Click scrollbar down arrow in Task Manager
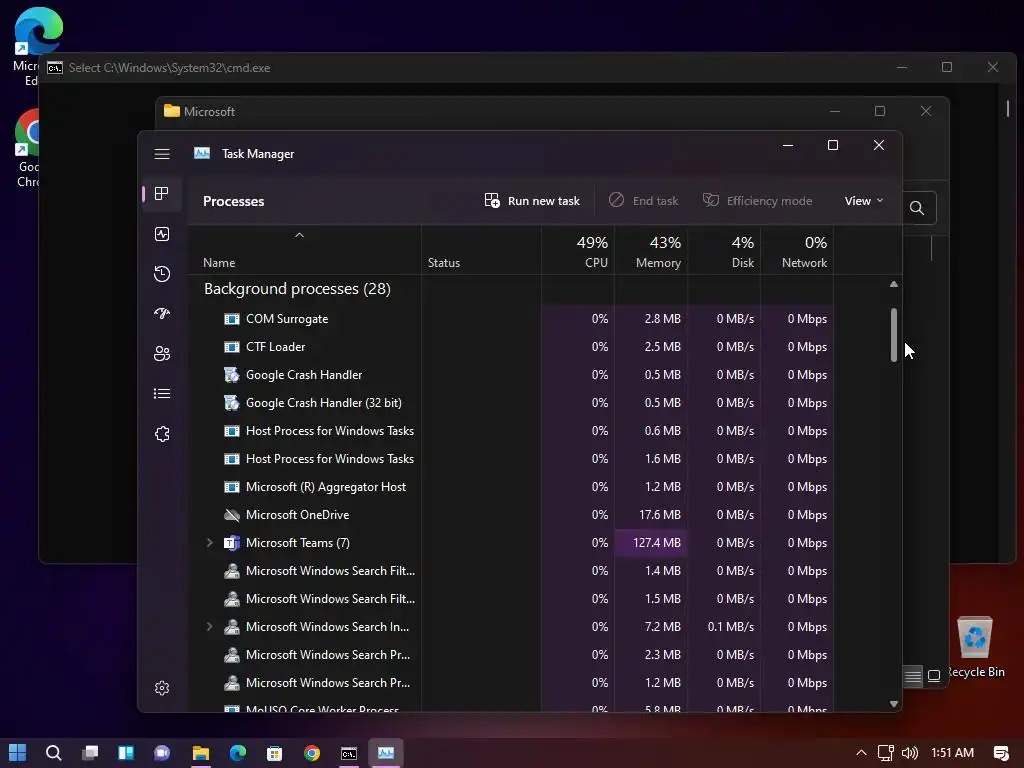1024x768 pixels. click(893, 703)
